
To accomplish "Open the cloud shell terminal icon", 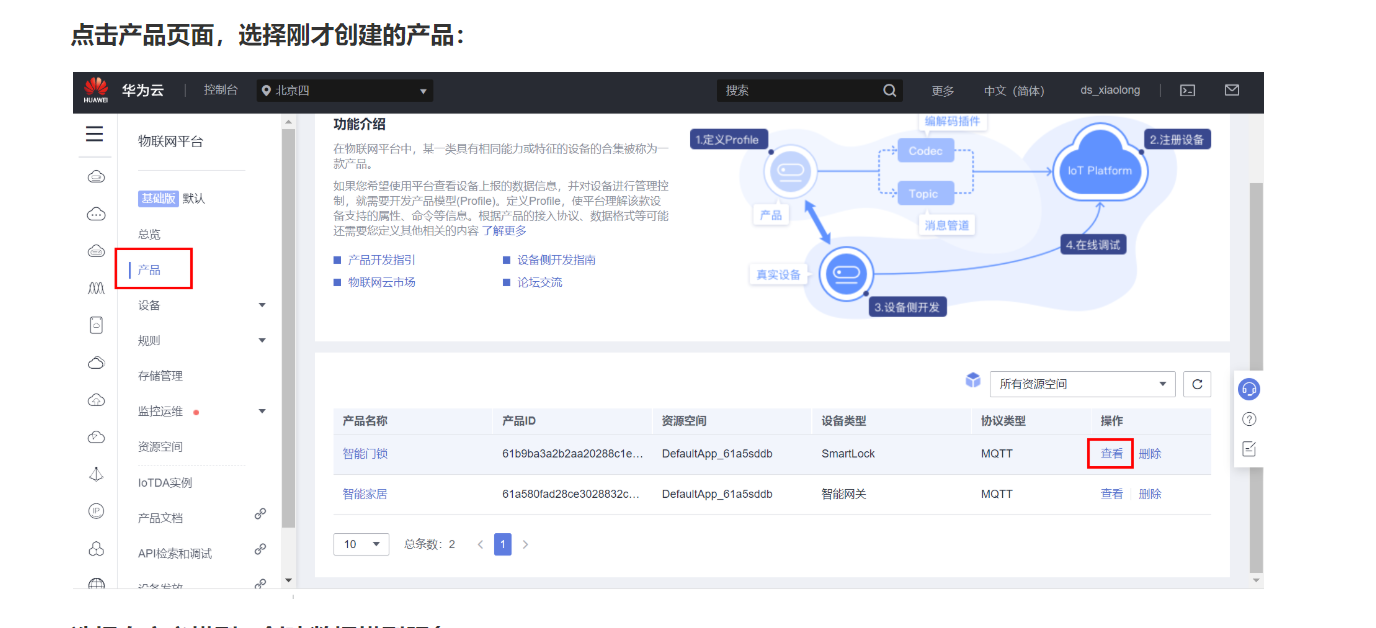I will click(1187, 90).
